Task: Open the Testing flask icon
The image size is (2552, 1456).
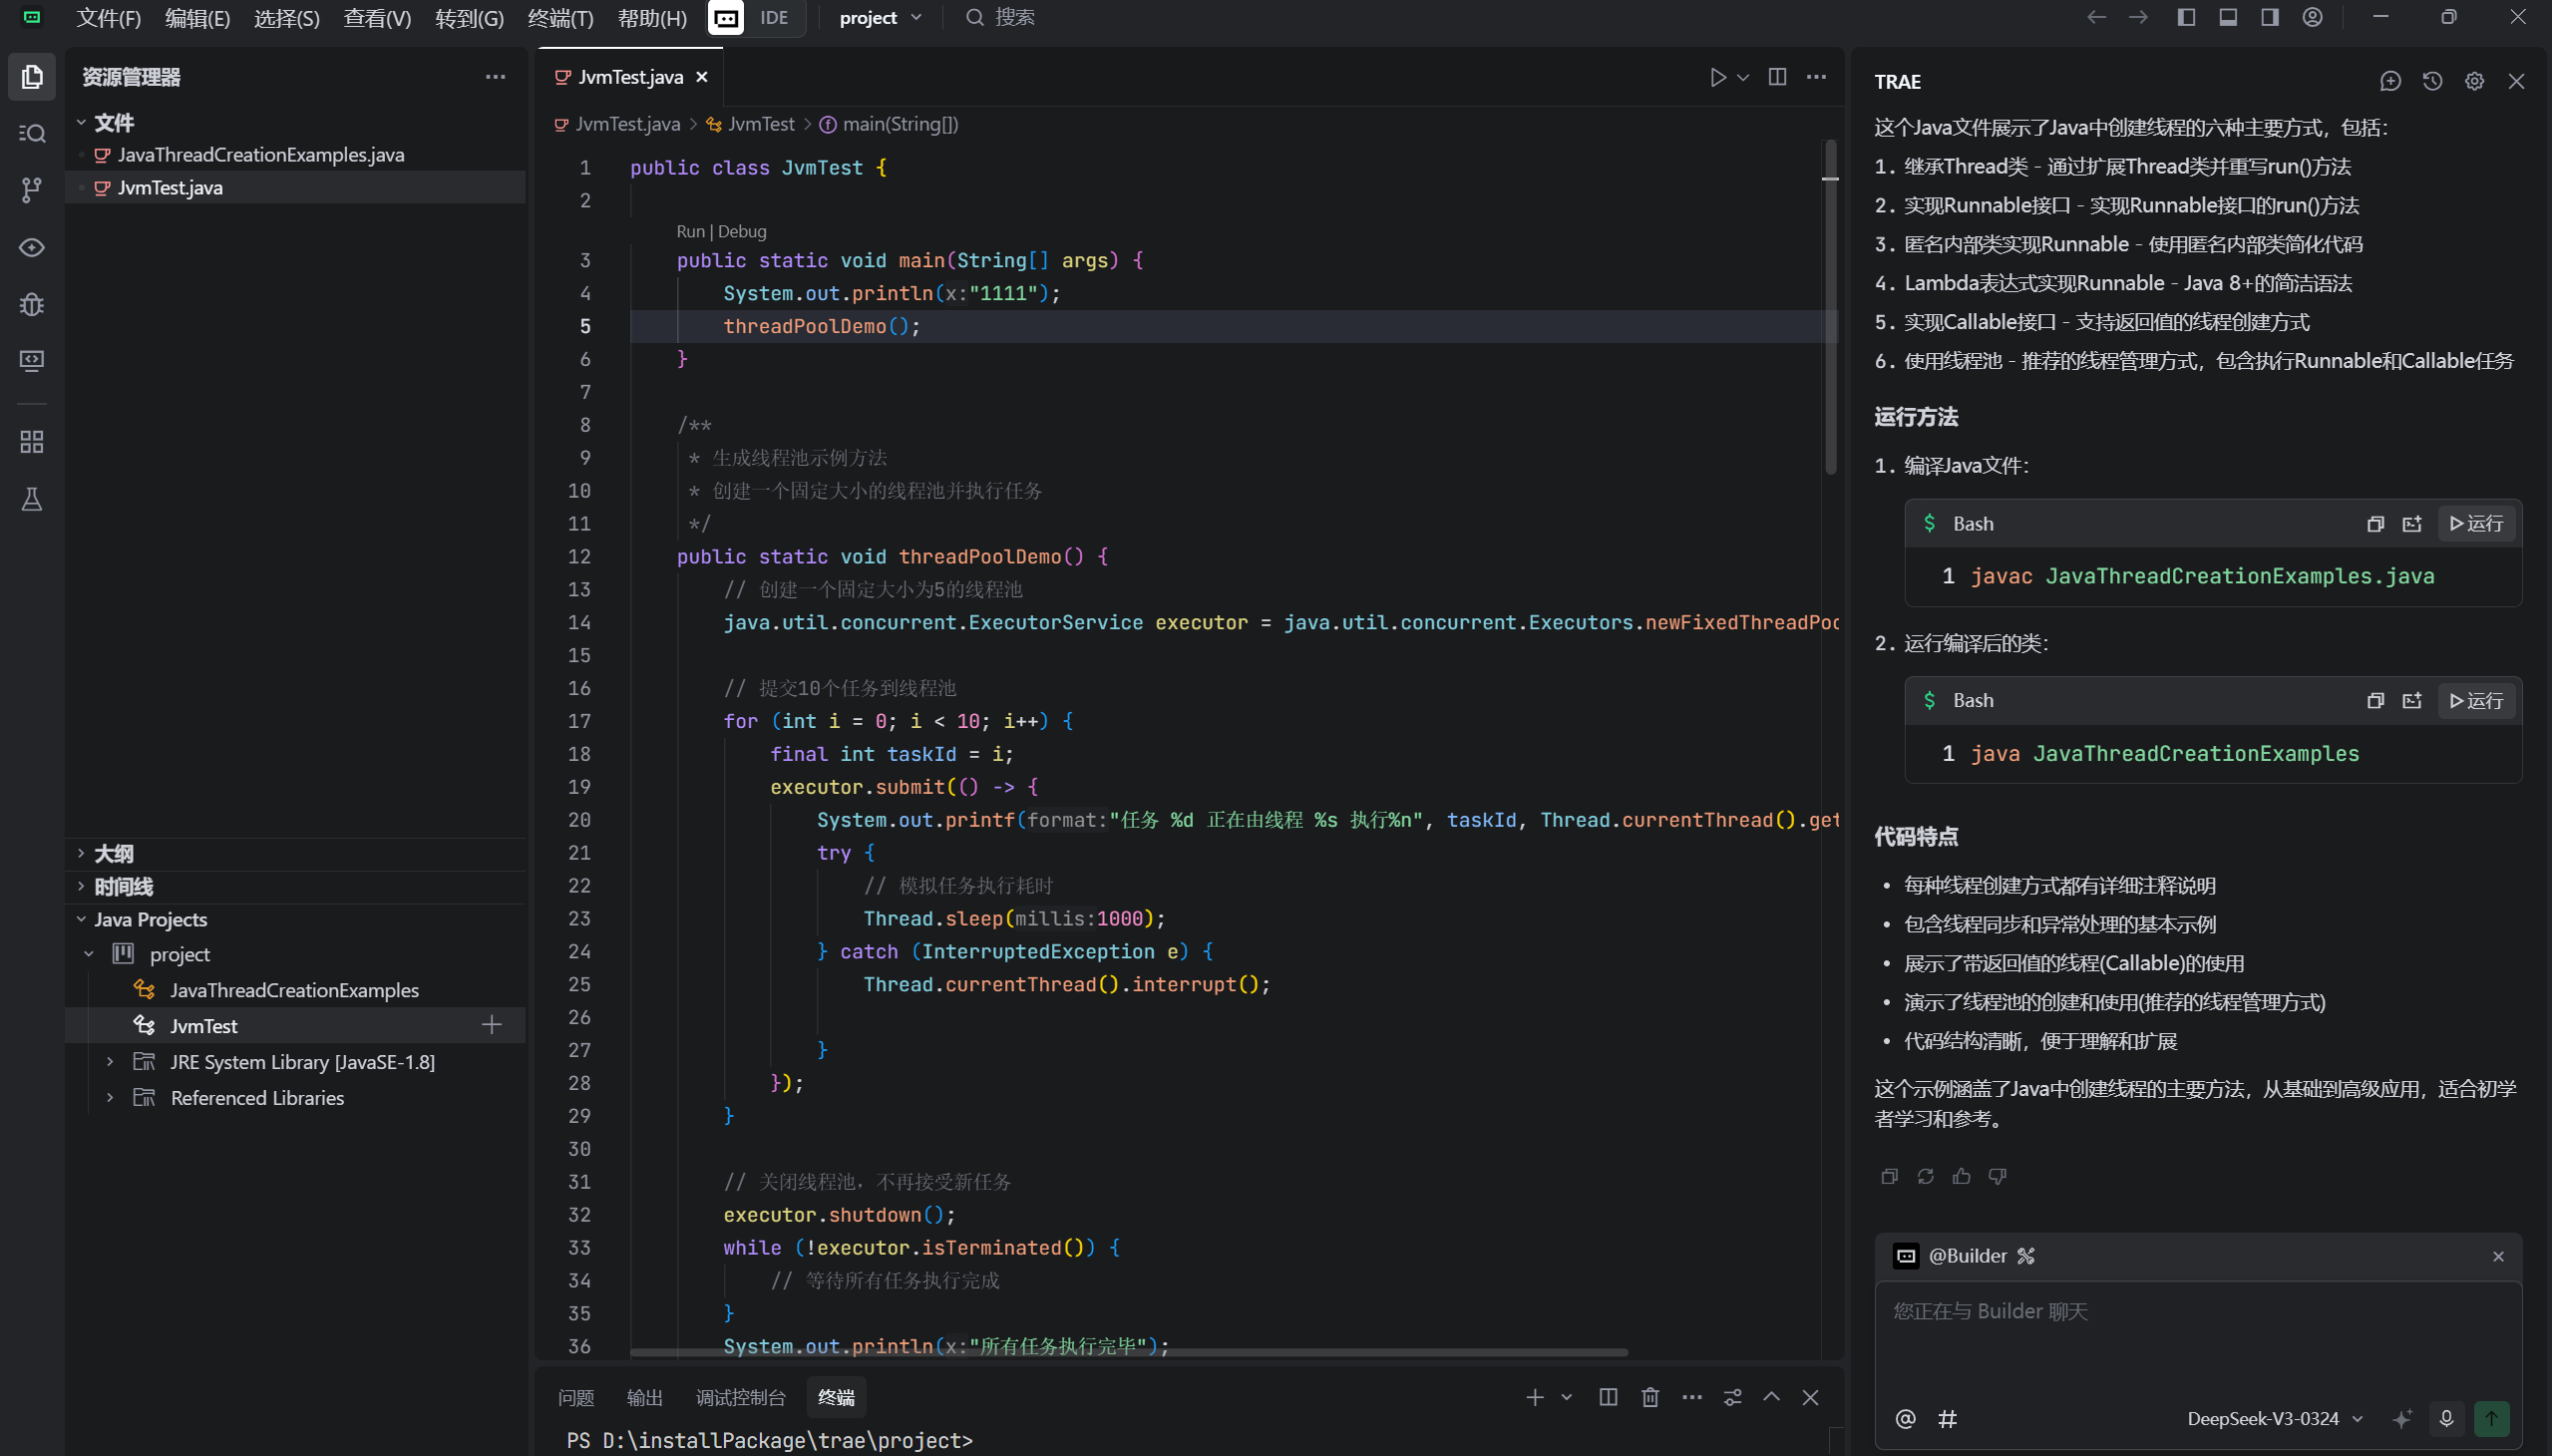Action: tap(32, 499)
